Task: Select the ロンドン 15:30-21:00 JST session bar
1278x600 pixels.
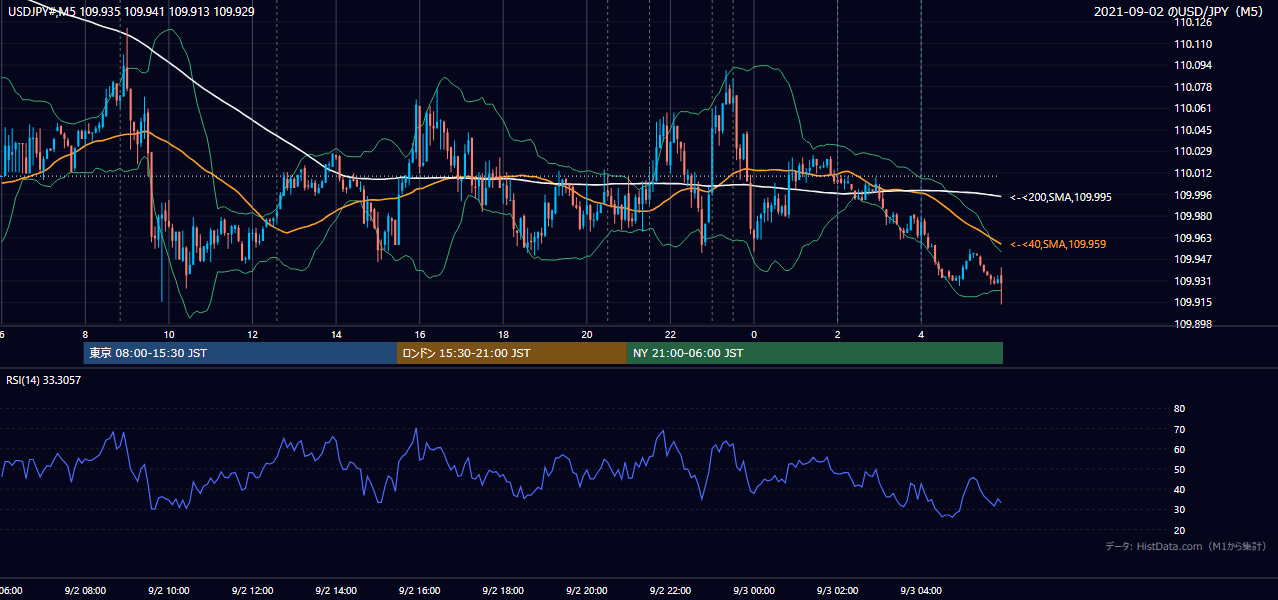Action: (512, 353)
